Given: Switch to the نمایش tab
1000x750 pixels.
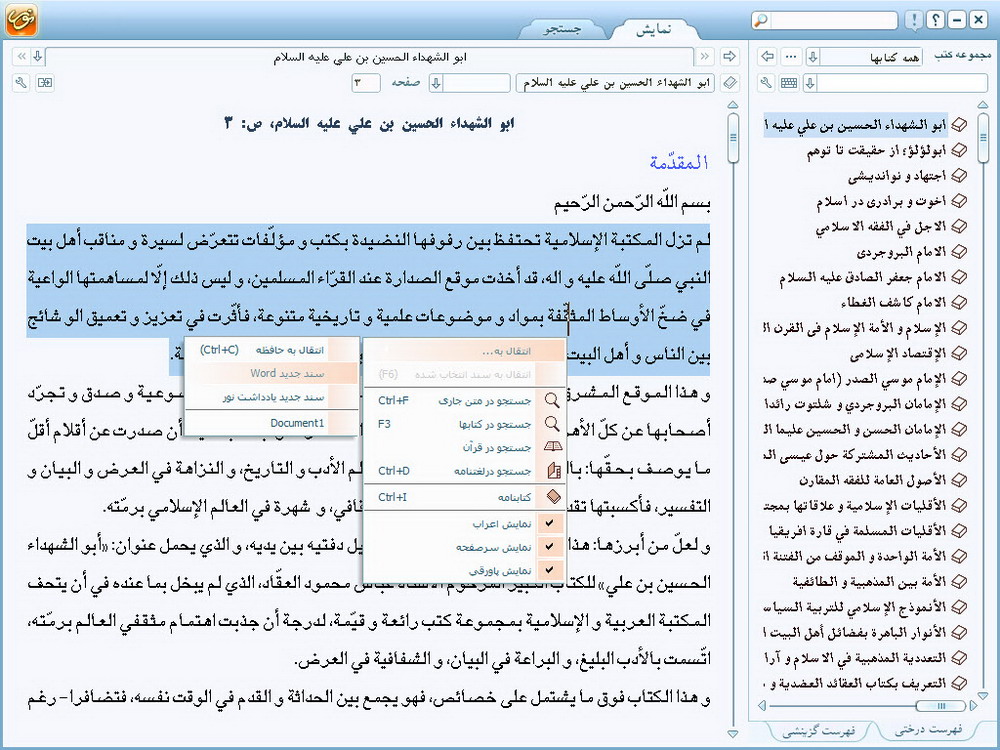Looking at the screenshot, I should pyautogui.click(x=653, y=29).
